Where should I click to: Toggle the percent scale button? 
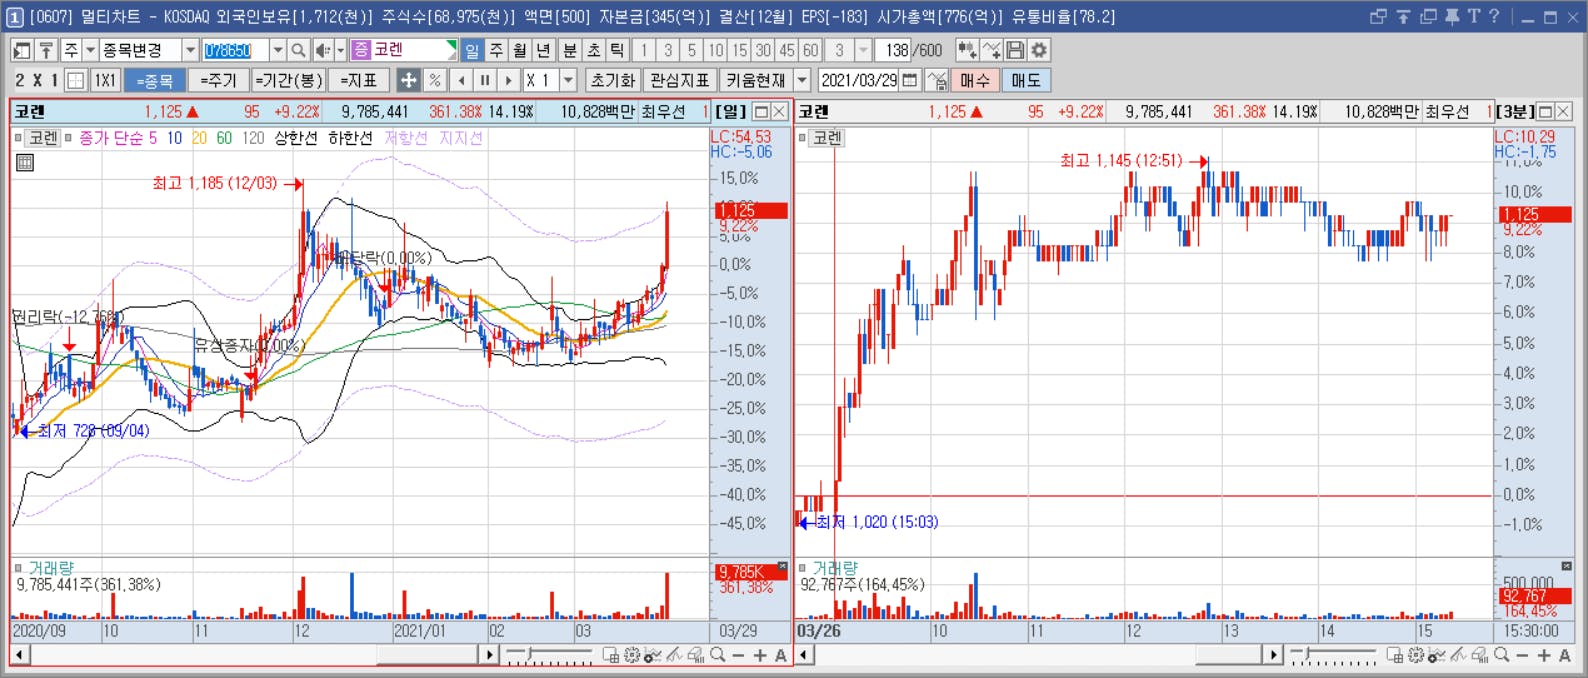pyautogui.click(x=435, y=80)
